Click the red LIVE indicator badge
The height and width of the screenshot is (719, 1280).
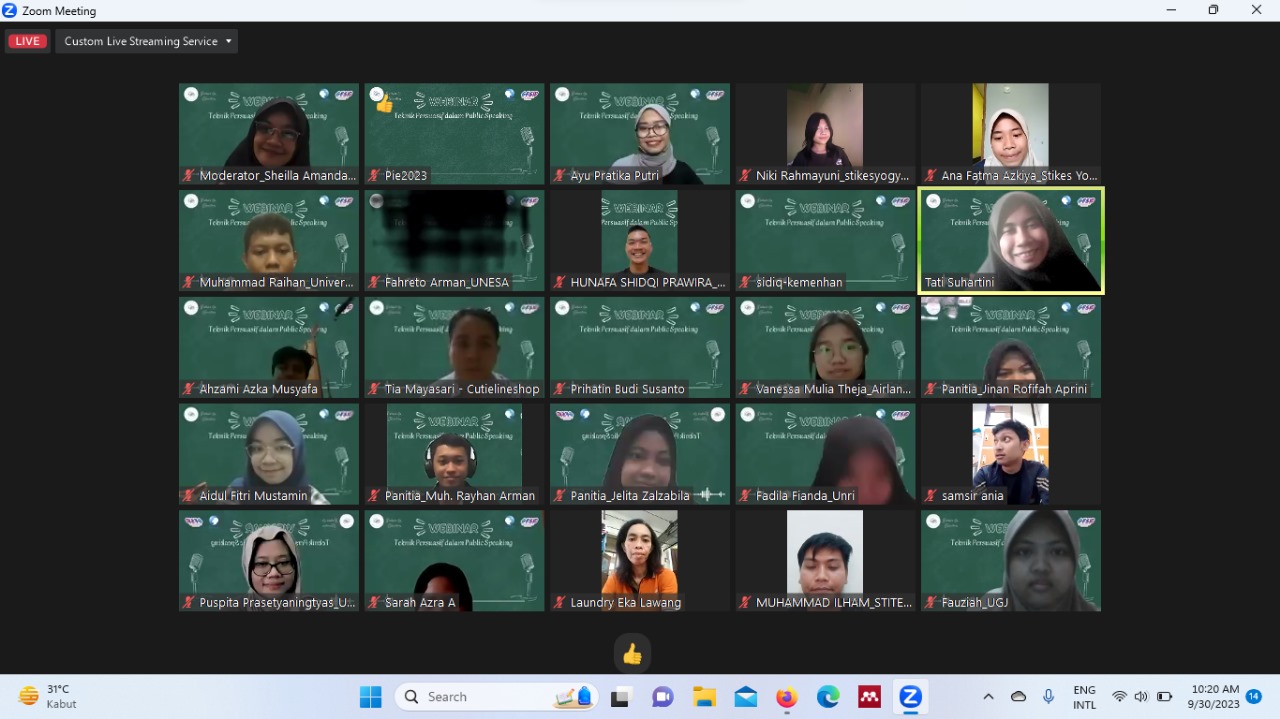click(27, 41)
